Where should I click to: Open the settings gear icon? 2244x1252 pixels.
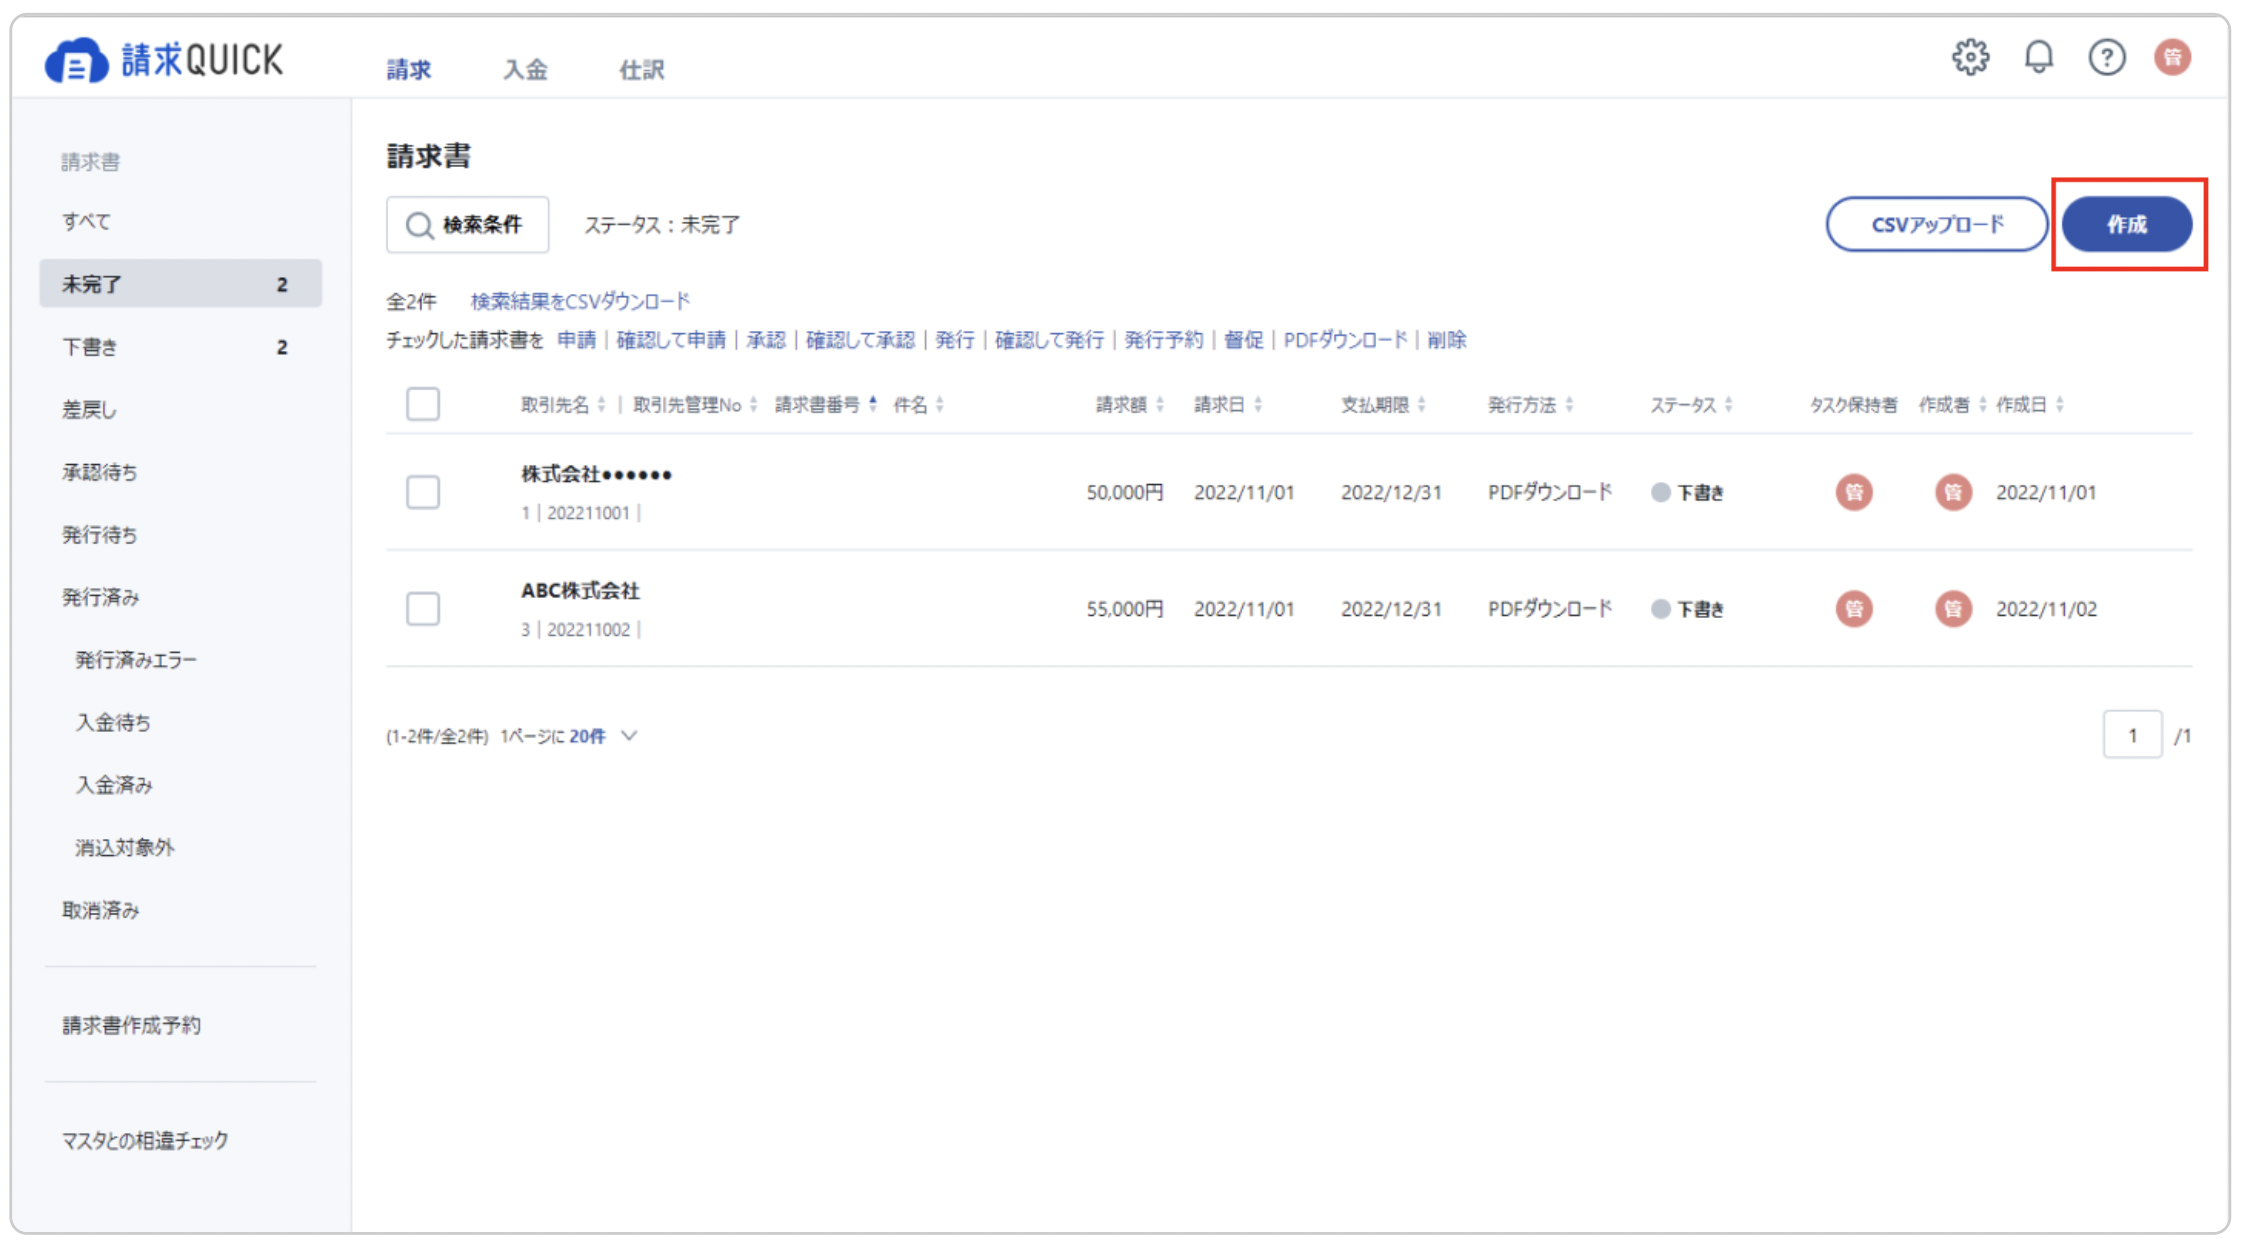pos(1970,57)
